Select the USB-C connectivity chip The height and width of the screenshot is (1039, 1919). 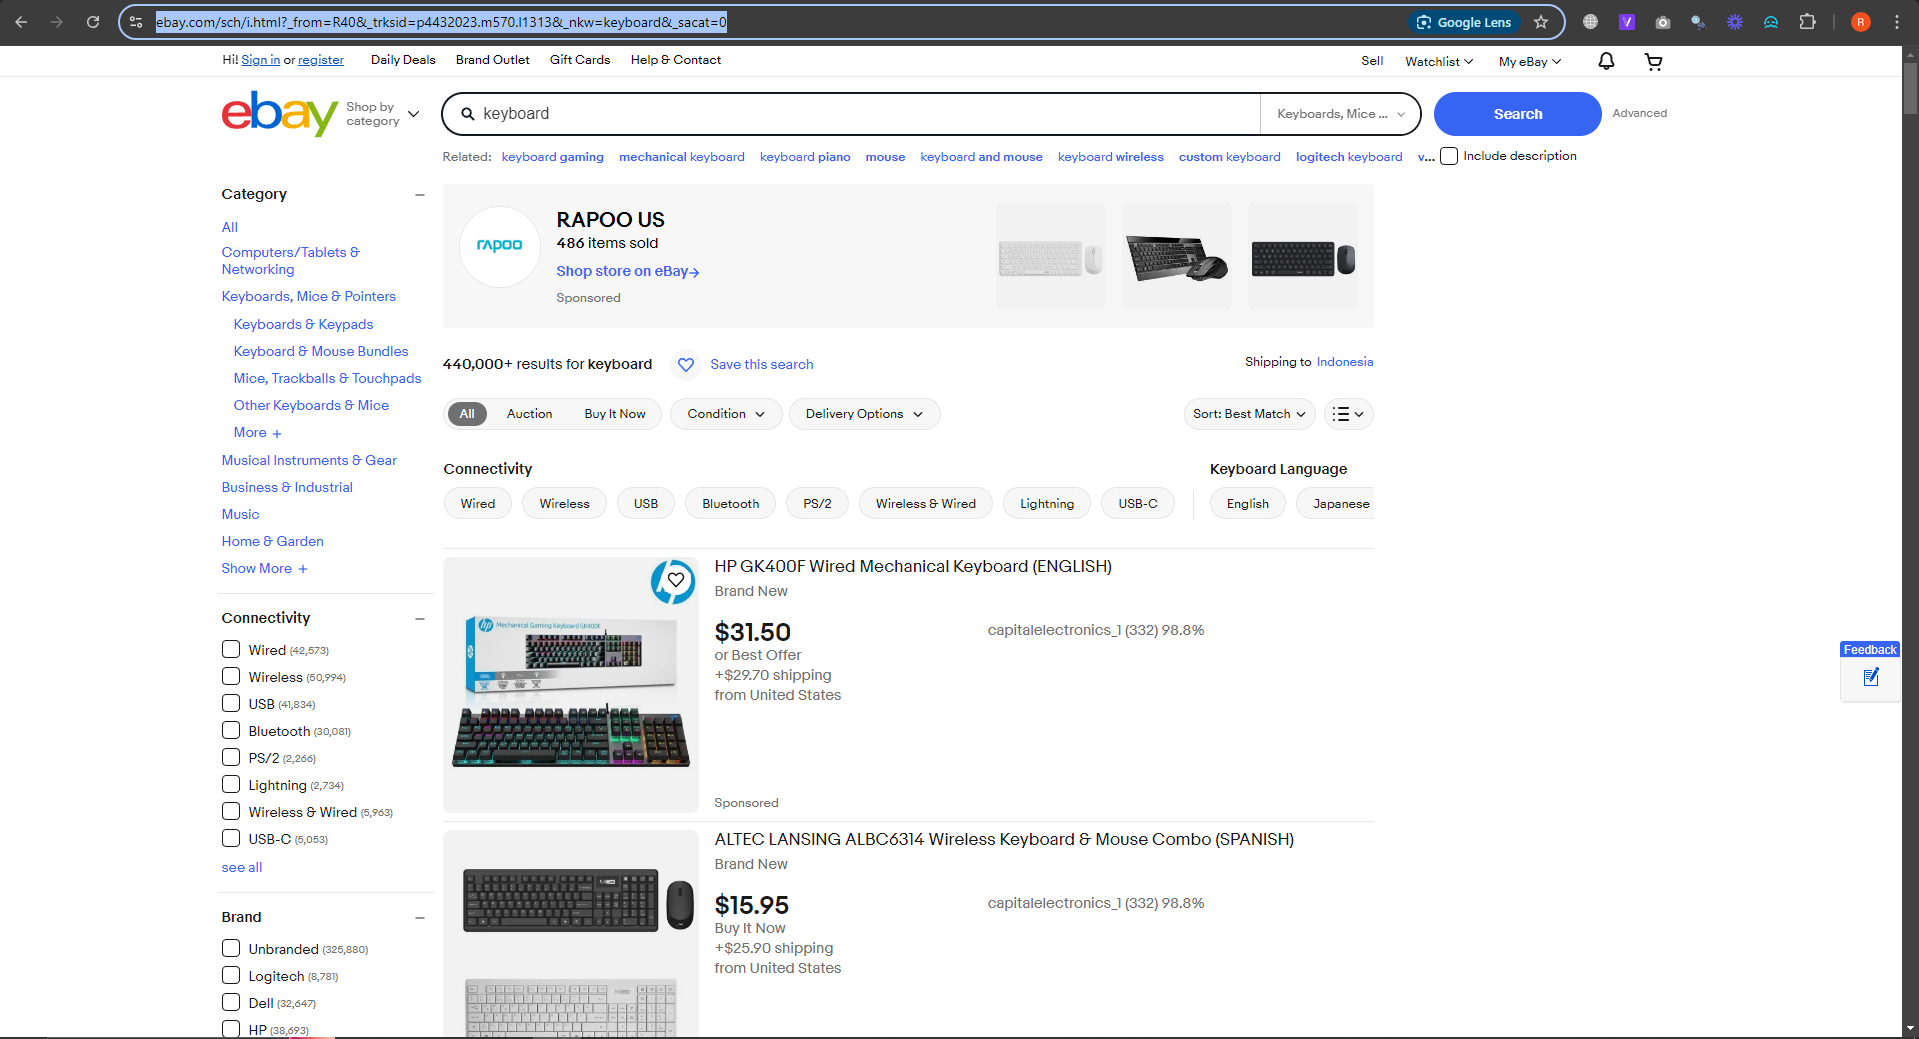pyautogui.click(x=1138, y=504)
